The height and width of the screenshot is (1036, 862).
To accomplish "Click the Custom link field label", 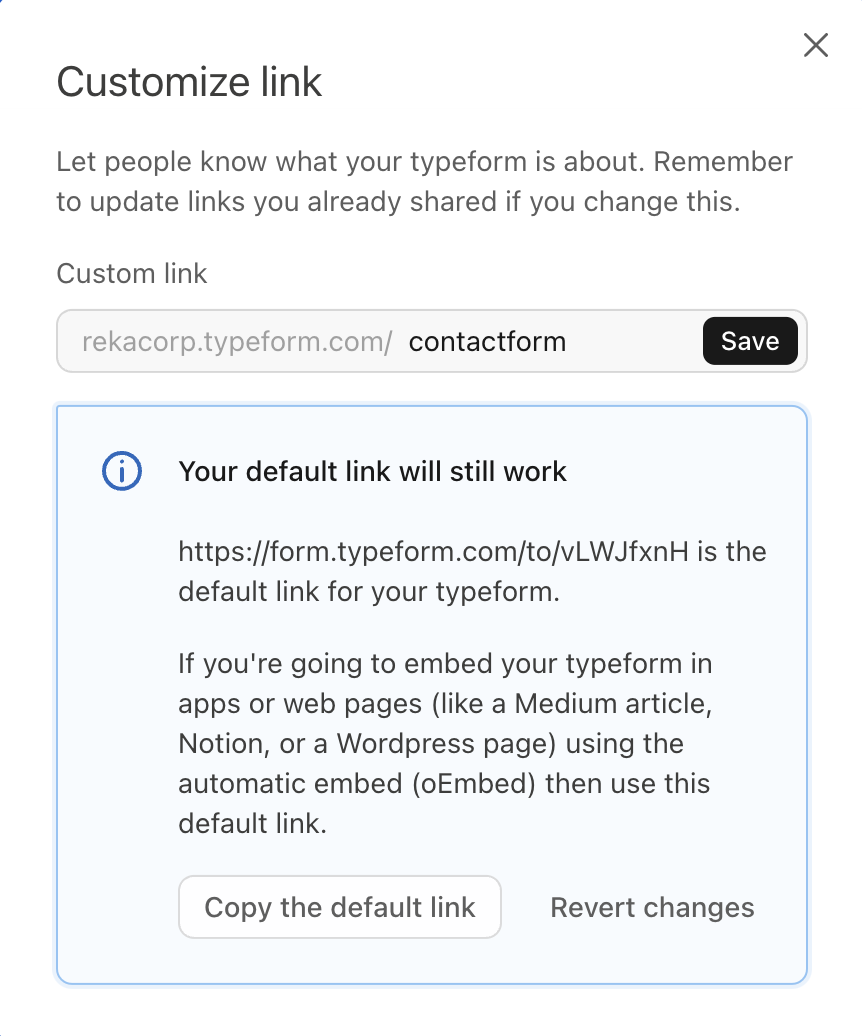I will (131, 274).
